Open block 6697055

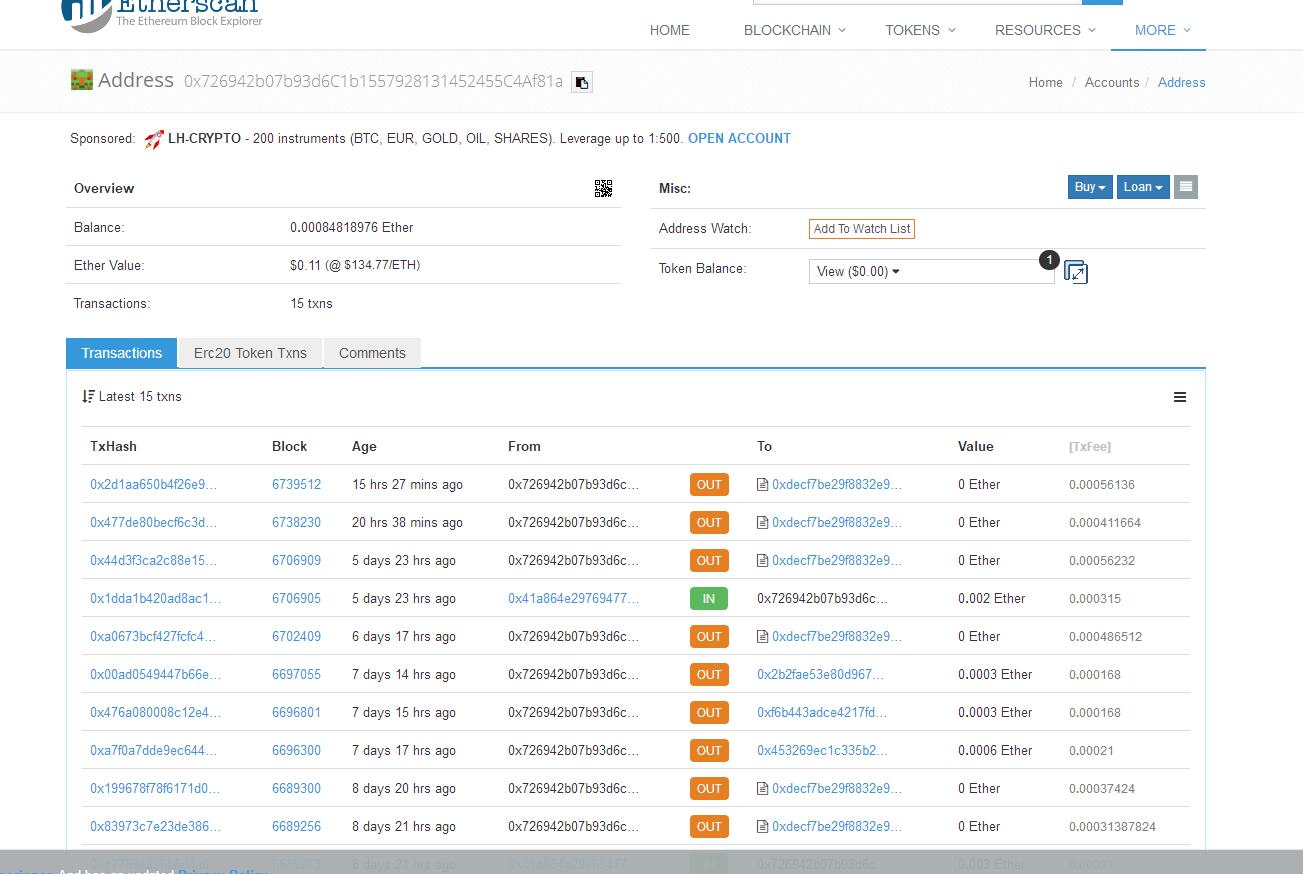click(296, 675)
